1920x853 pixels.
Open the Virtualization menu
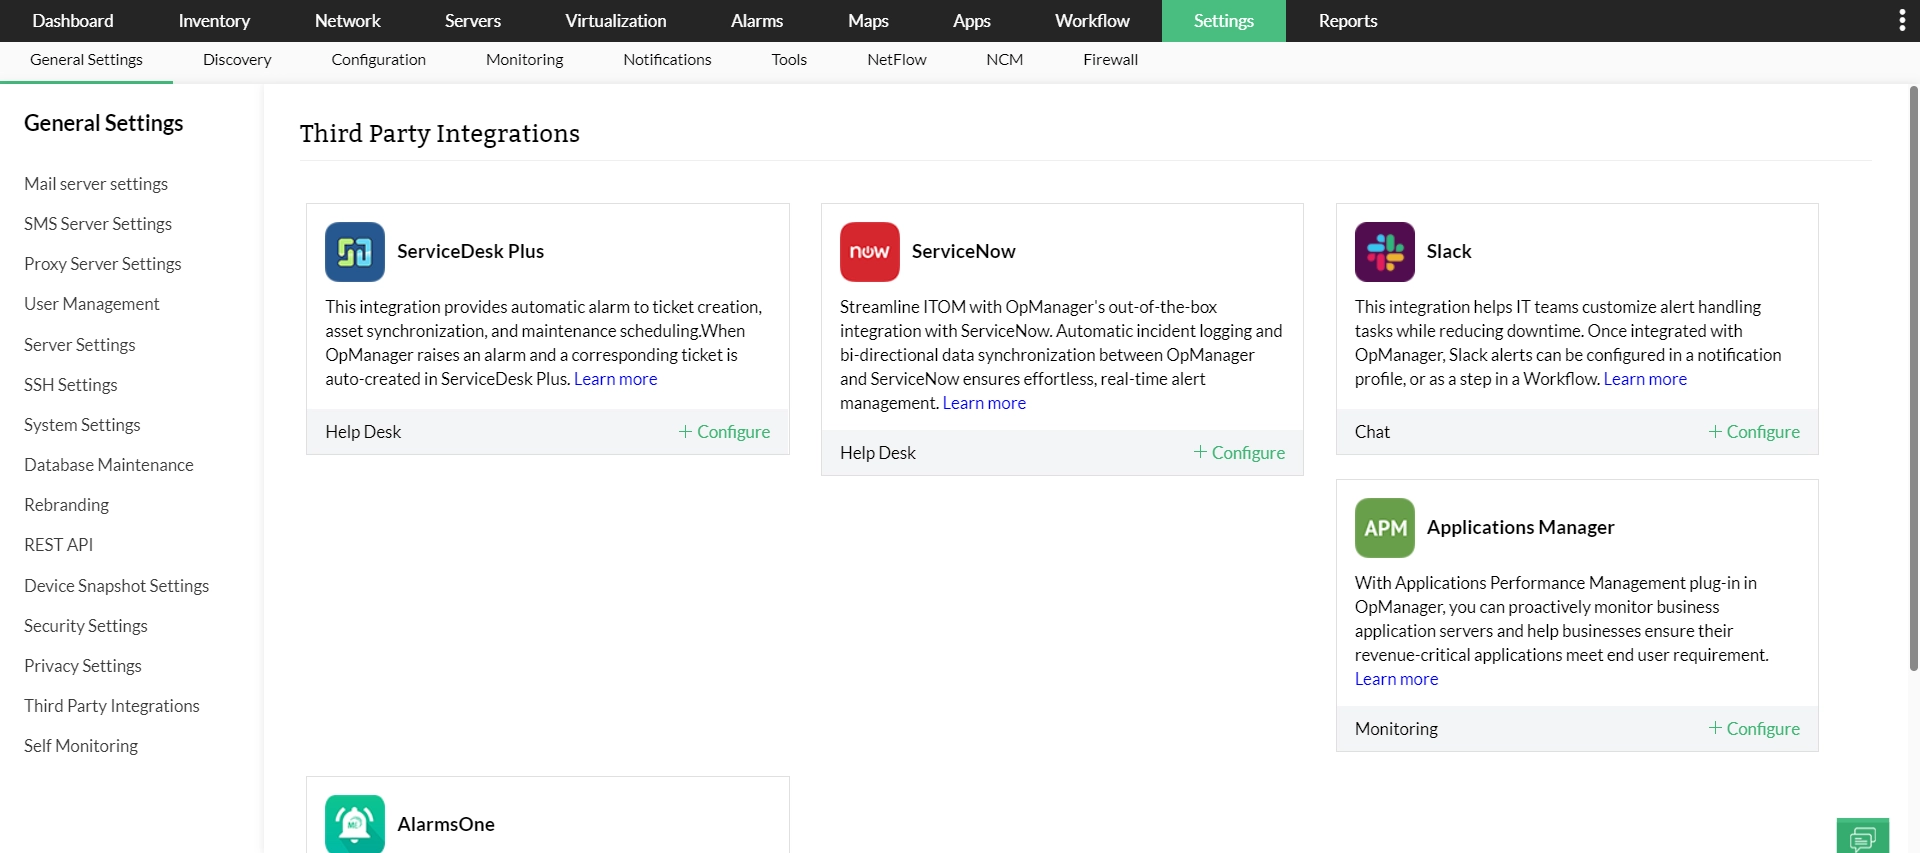click(x=616, y=21)
